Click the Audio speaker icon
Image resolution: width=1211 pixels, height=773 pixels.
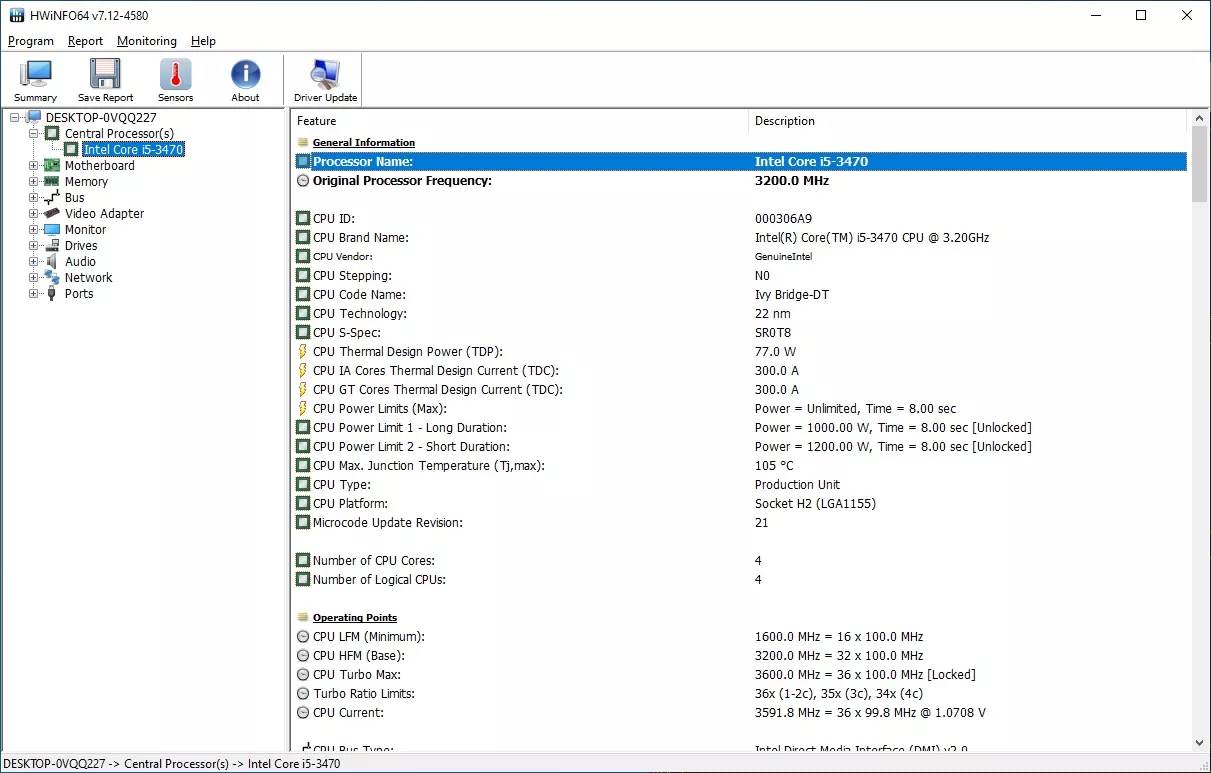52,262
